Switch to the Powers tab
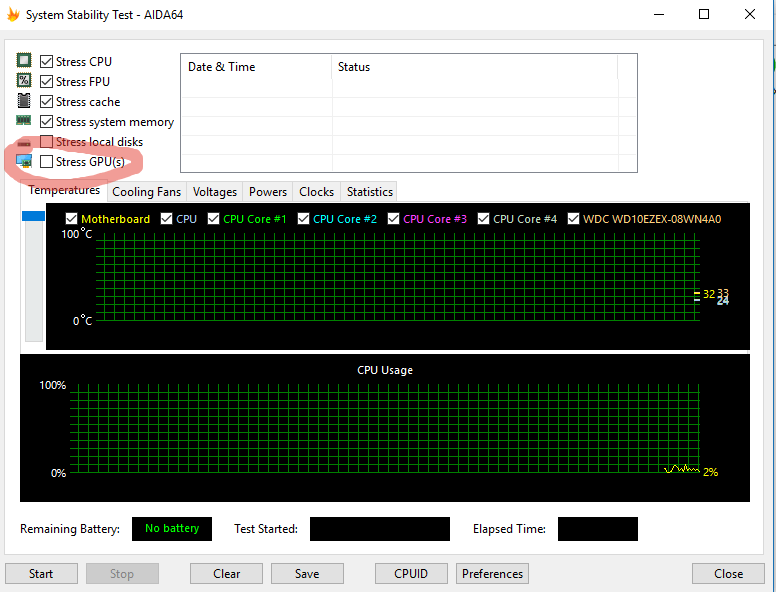This screenshot has width=776, height=592. coord(268,192)
